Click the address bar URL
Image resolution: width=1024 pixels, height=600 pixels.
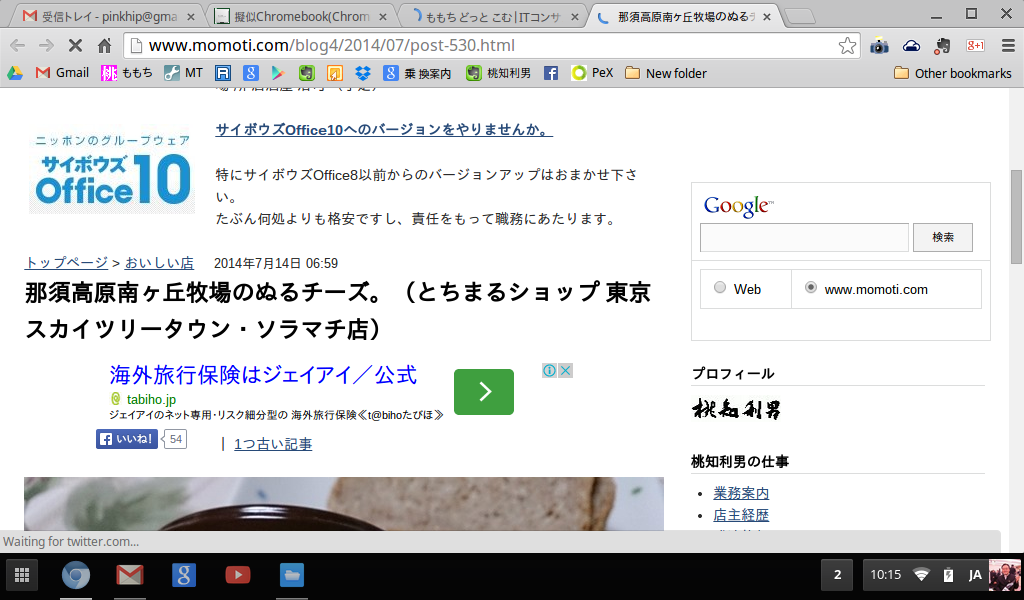tap(332, 45)
